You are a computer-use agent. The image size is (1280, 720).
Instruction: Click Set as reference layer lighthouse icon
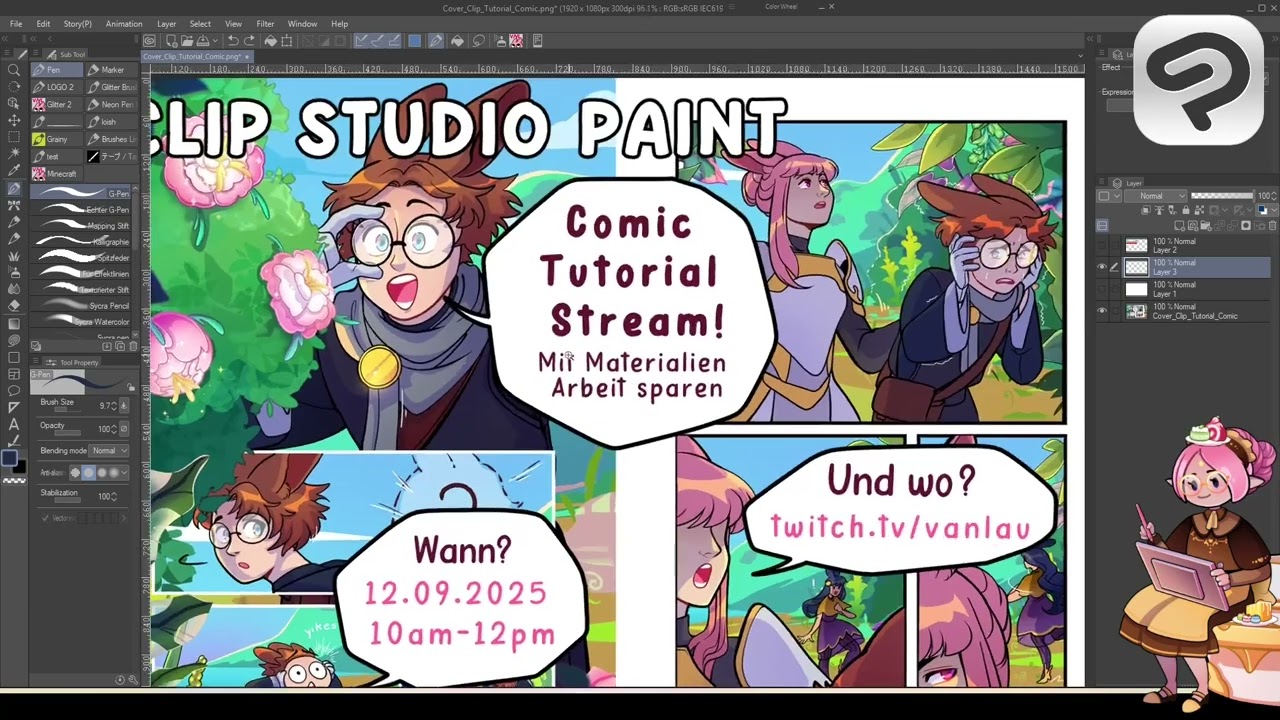[1159, 210]
